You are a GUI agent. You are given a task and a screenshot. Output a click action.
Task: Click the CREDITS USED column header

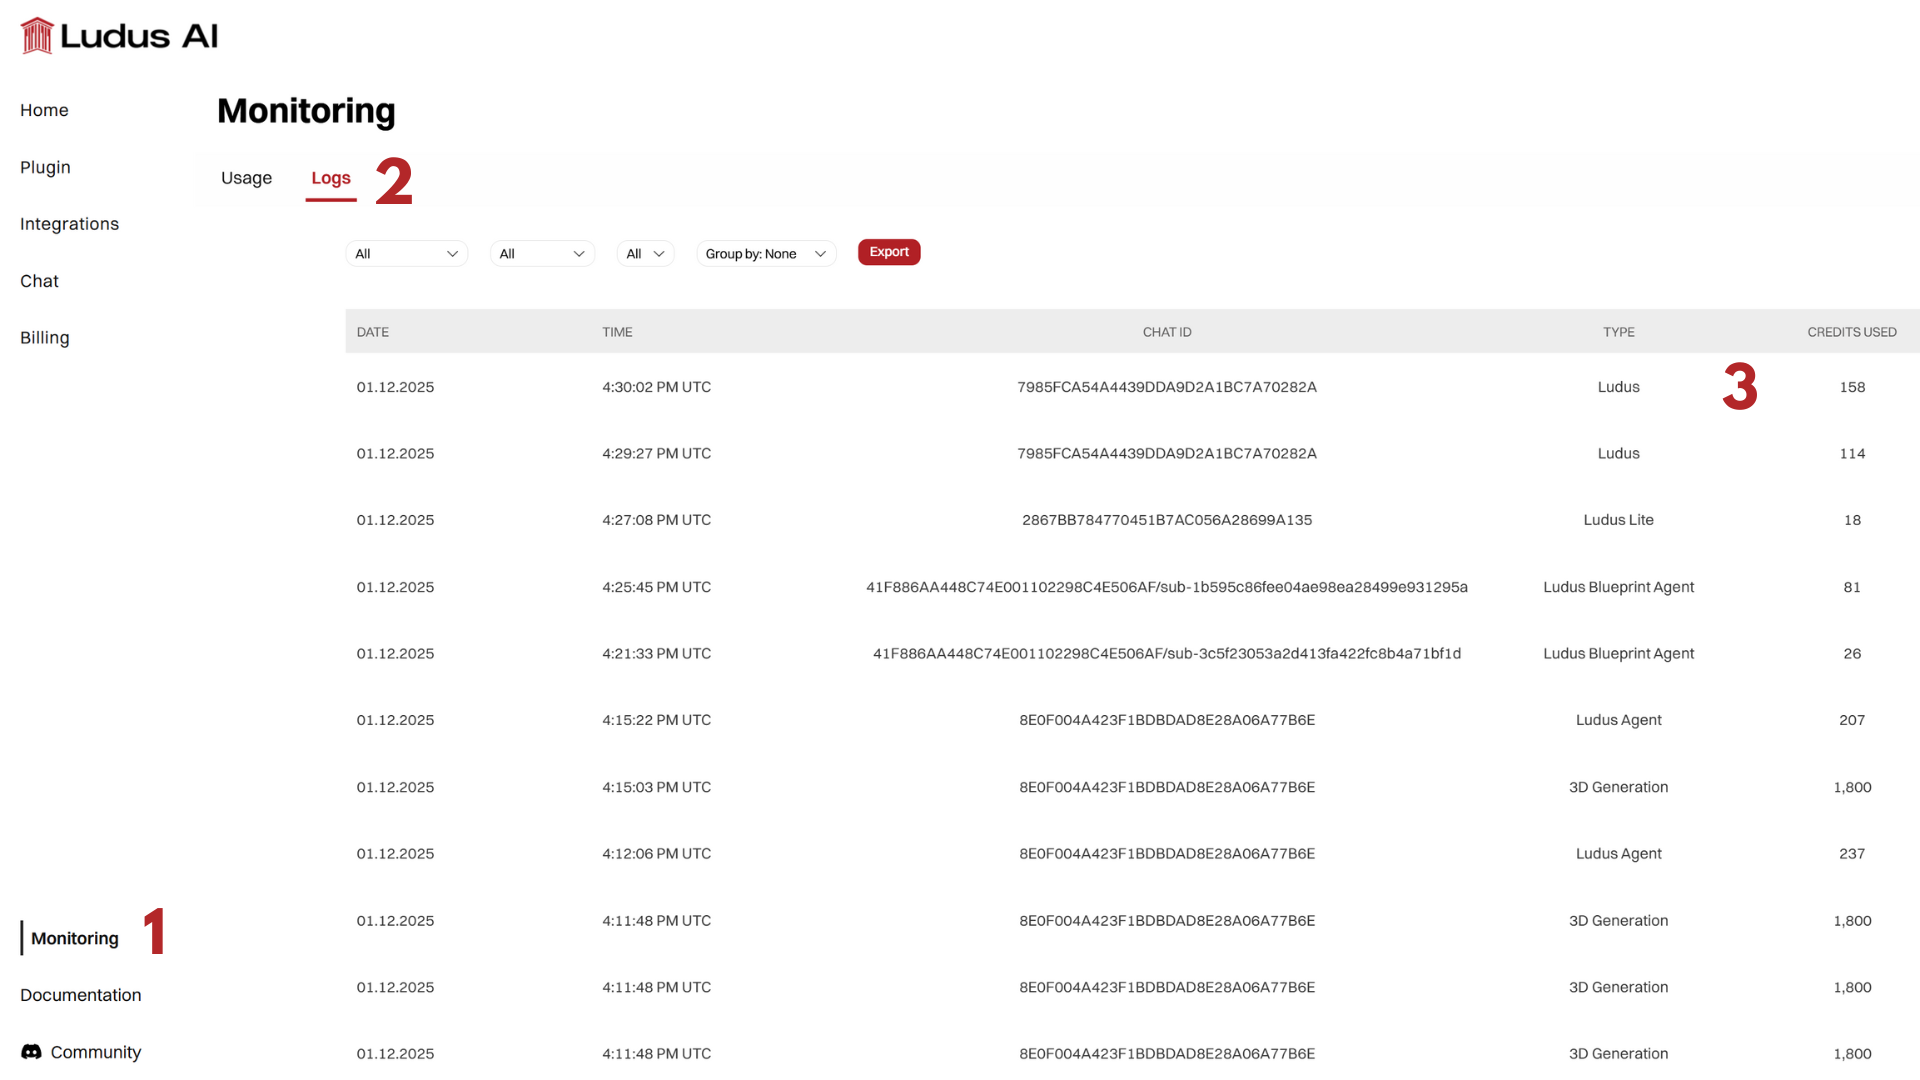point(1852,331)
